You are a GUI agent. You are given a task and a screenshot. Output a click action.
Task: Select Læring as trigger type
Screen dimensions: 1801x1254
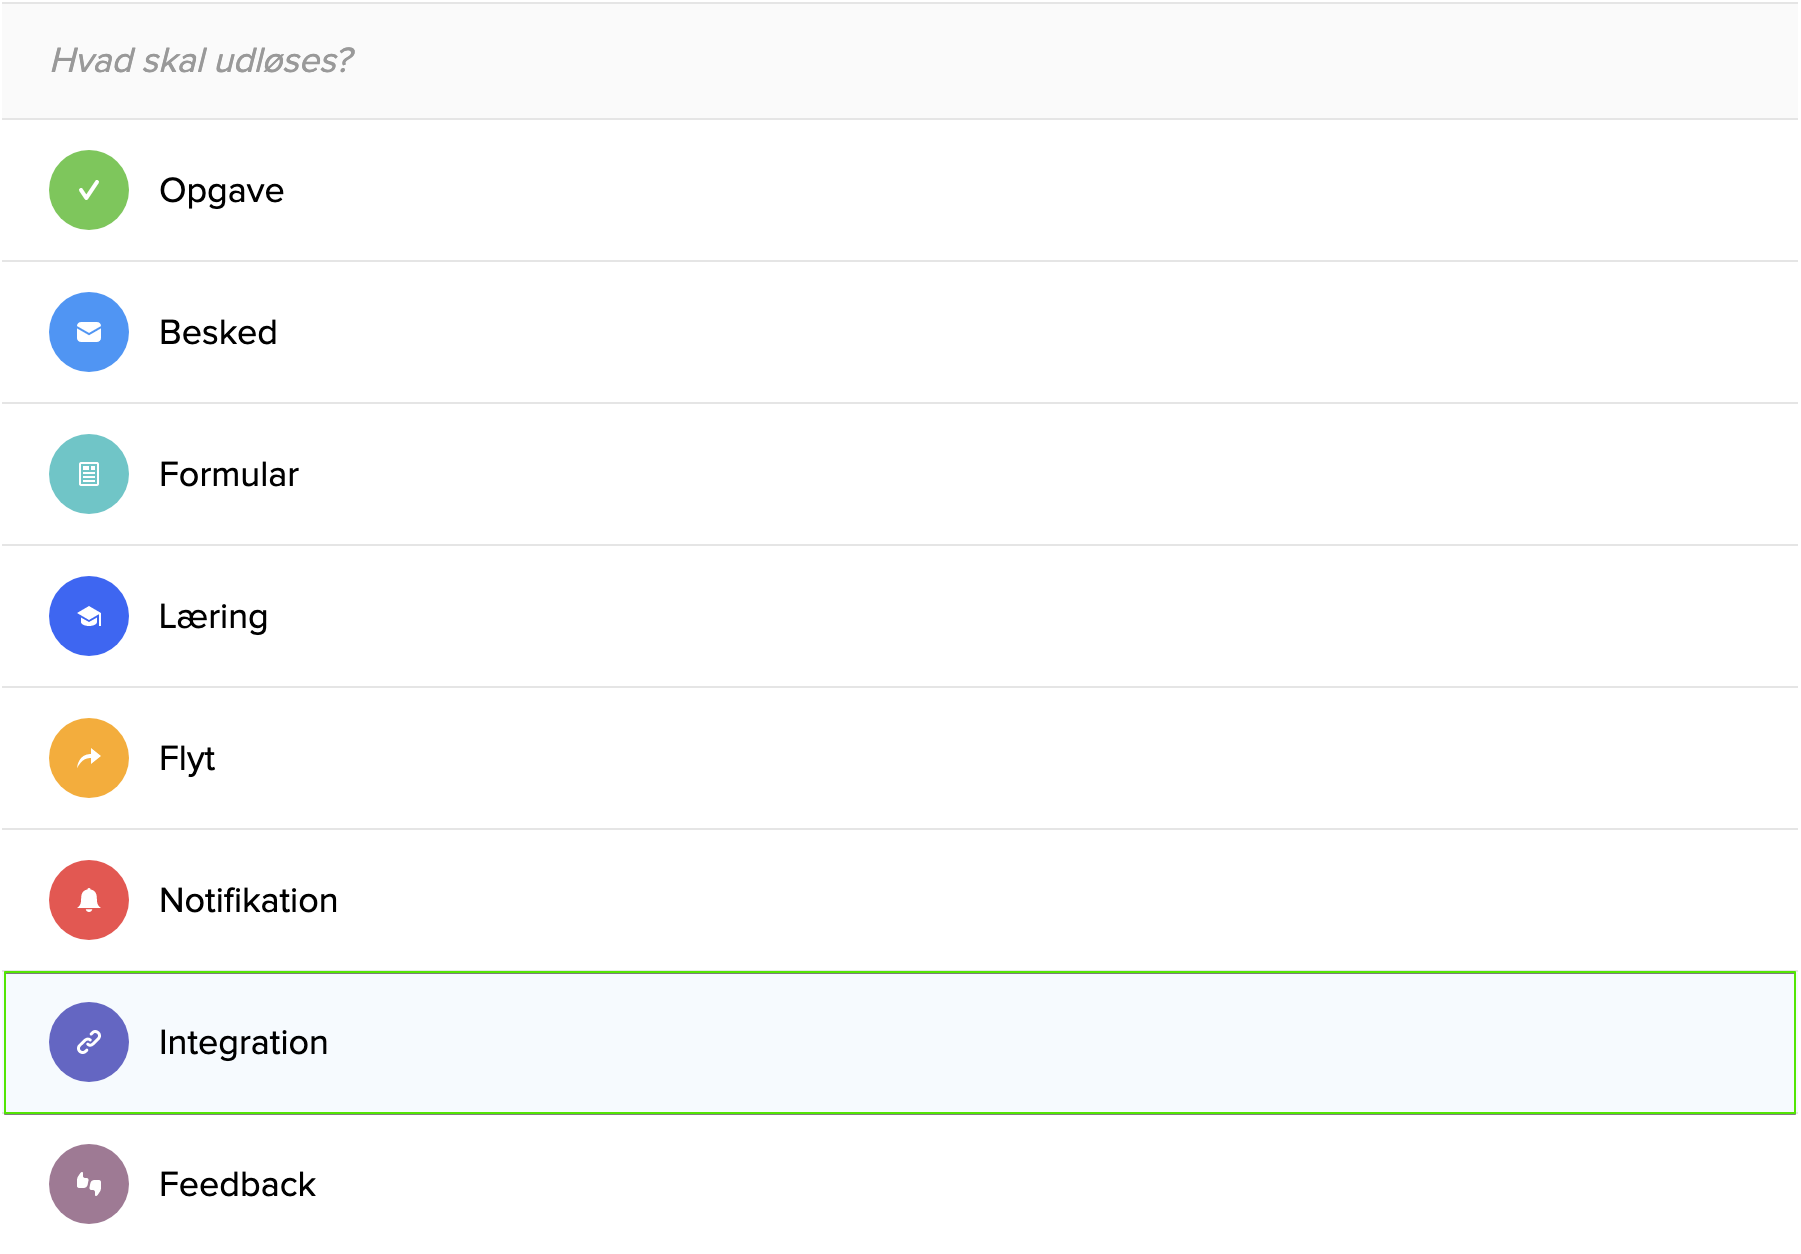pos(213,616)
